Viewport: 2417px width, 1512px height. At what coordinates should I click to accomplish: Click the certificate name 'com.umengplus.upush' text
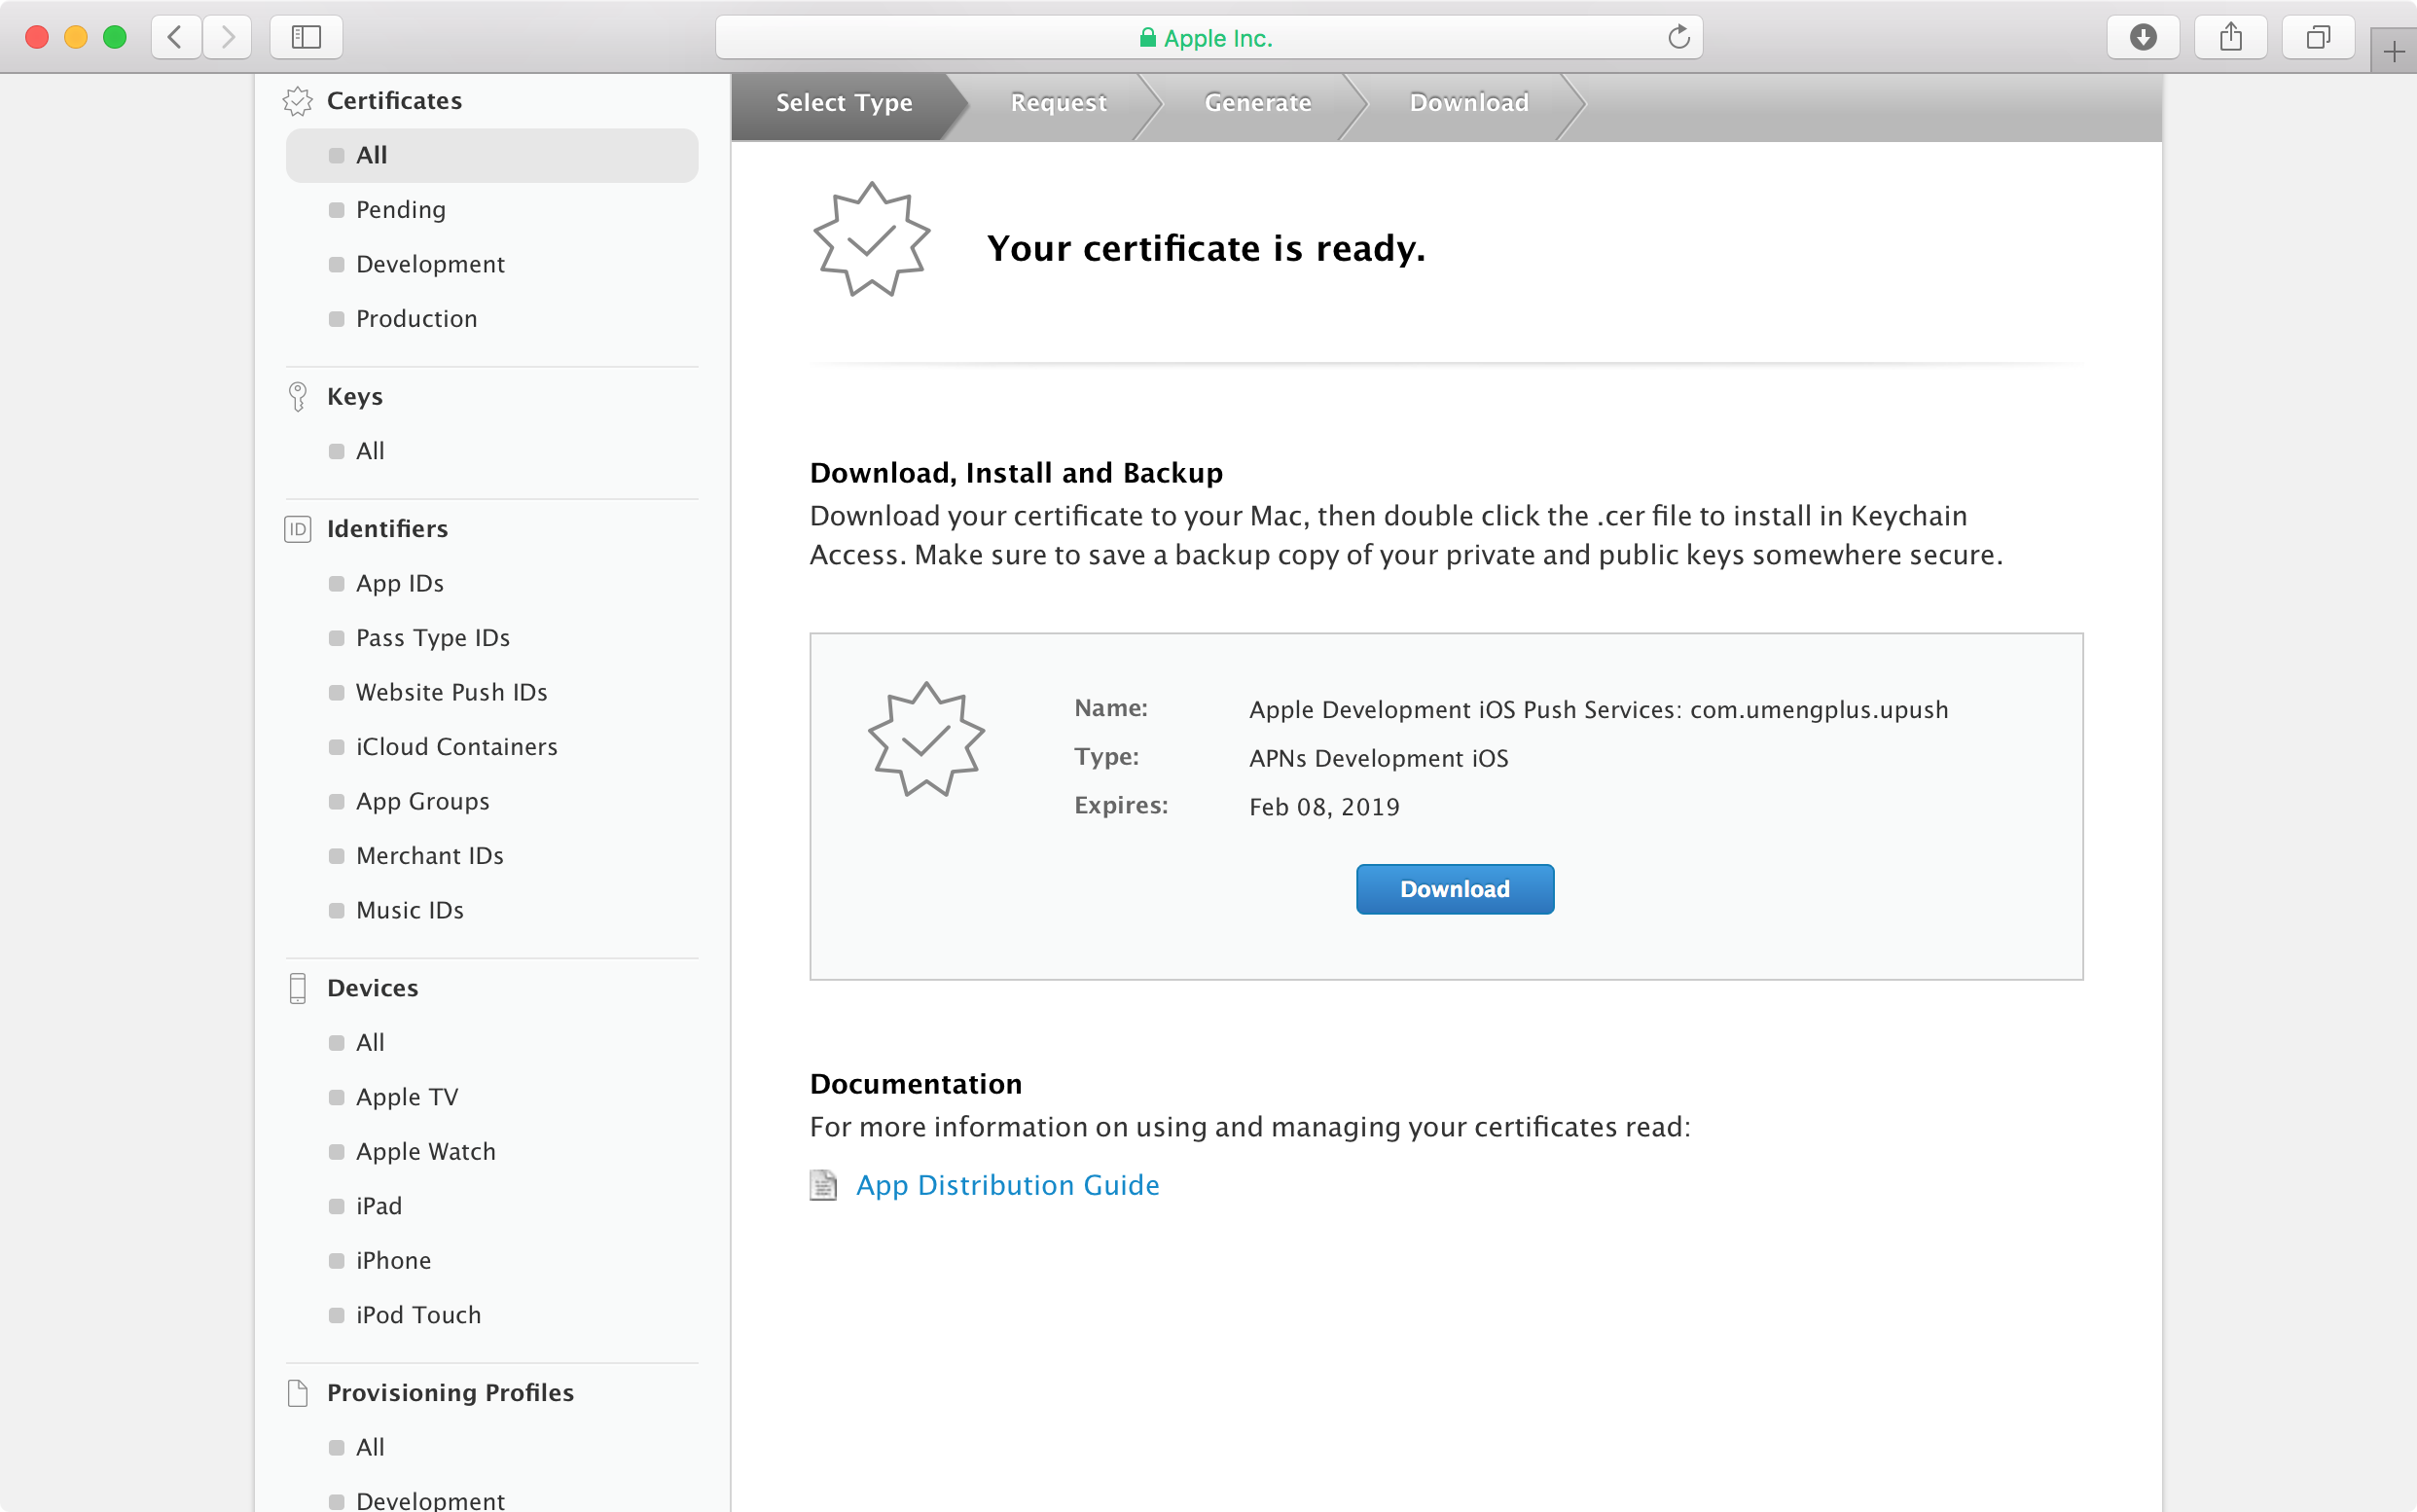(x=1819, y=710)
